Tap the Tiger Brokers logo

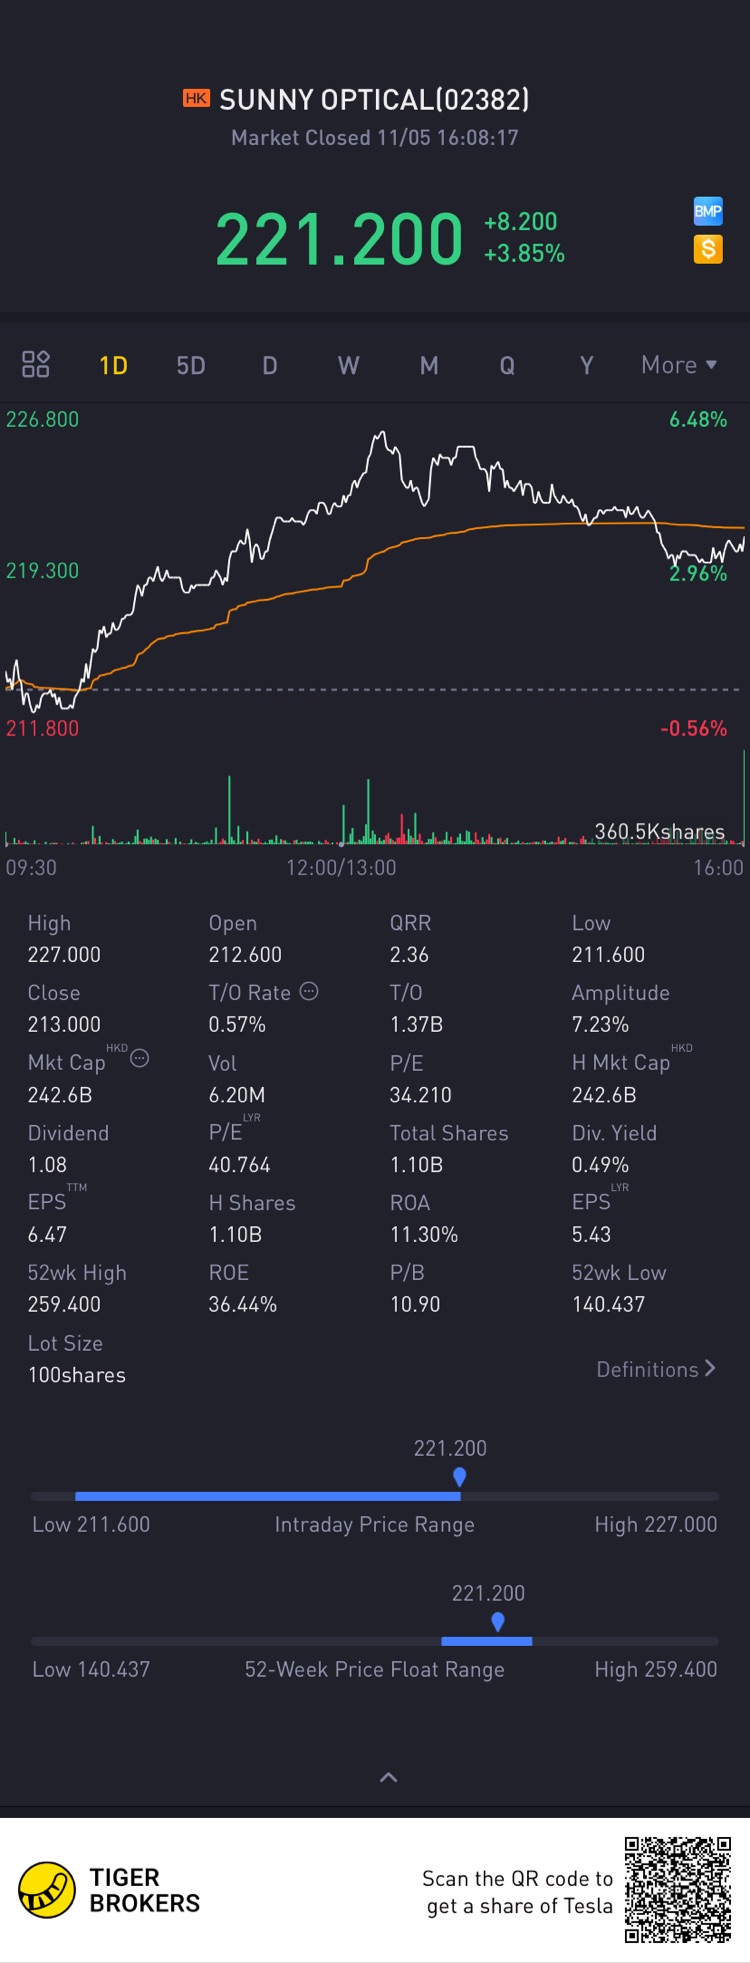pyautogui.click(x=47, y=1890)
